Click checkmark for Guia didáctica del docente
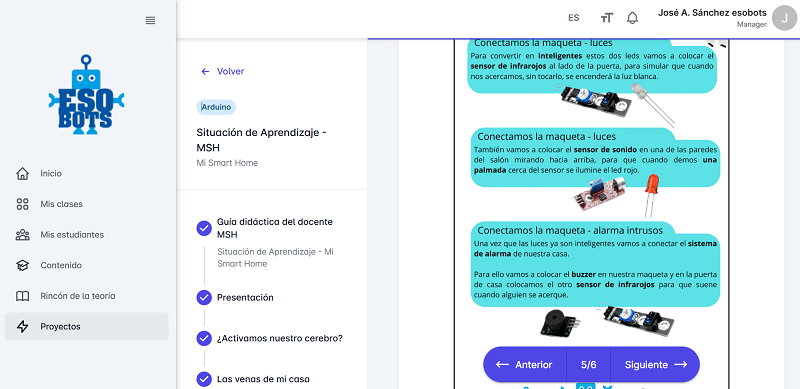 click(204, 228)
